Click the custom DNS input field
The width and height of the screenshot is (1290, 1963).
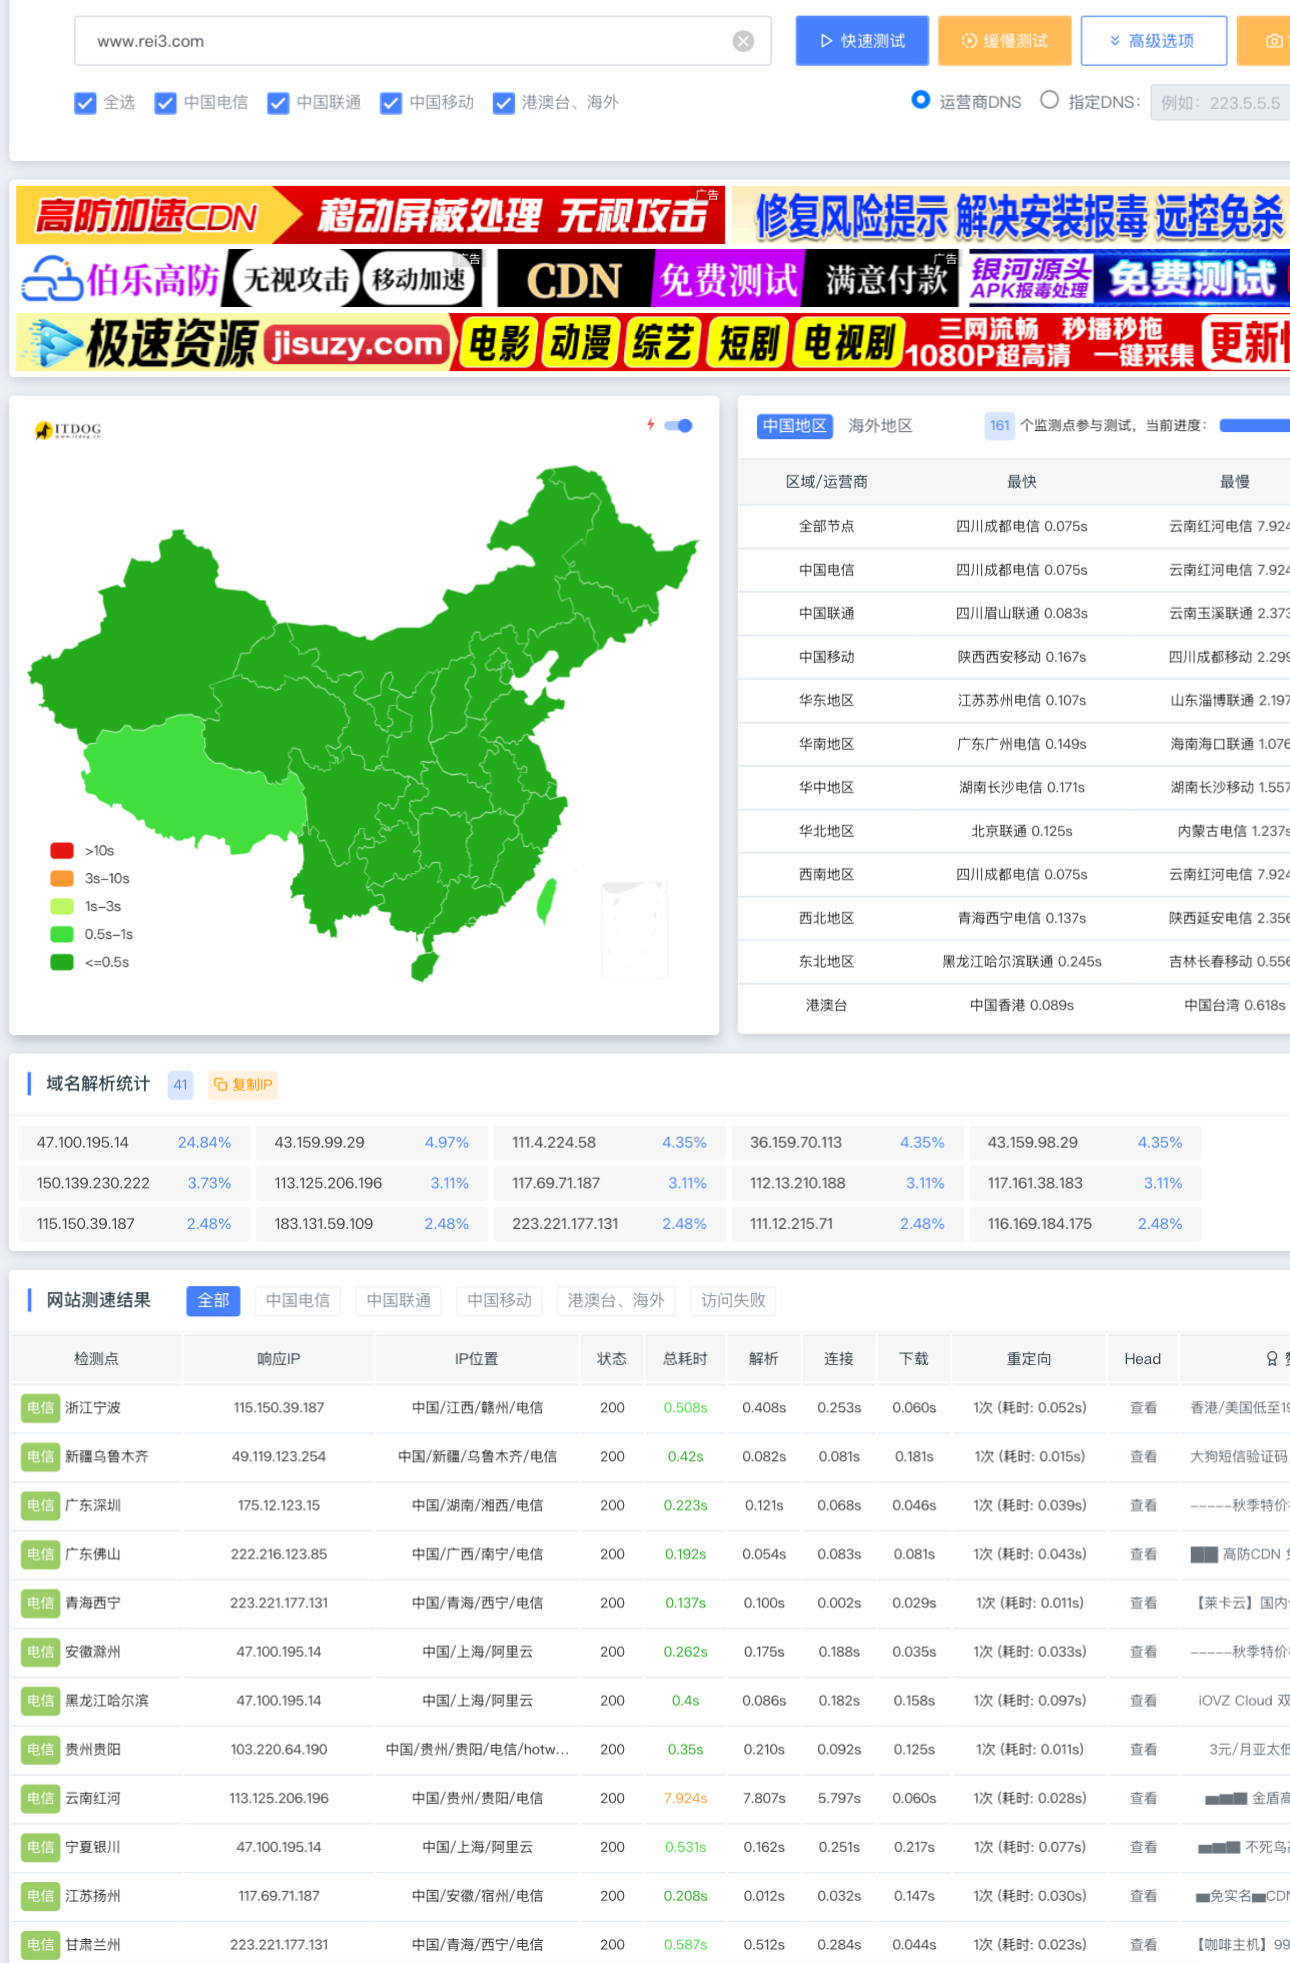(1220, 102)
